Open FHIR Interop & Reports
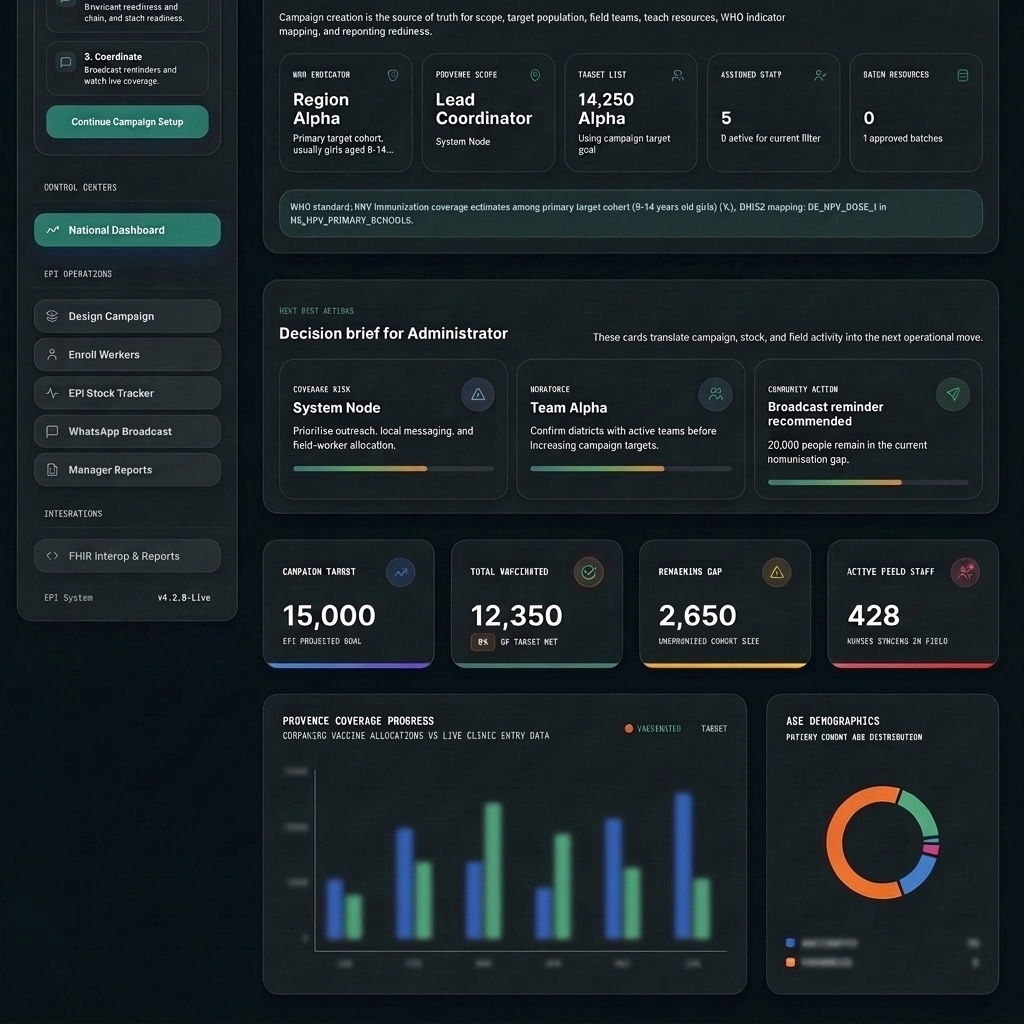1024x1024 pixels. coord(127,556)
